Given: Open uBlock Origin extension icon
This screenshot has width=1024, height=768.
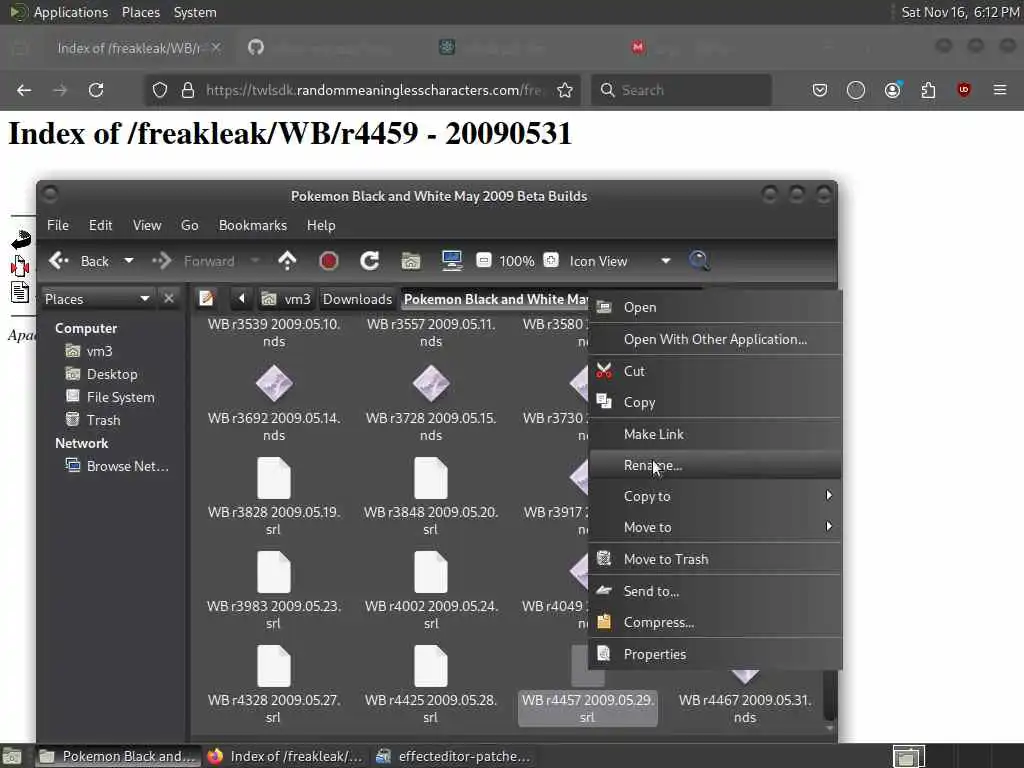Looking at the screenshot, I should [x=964, y=89].
